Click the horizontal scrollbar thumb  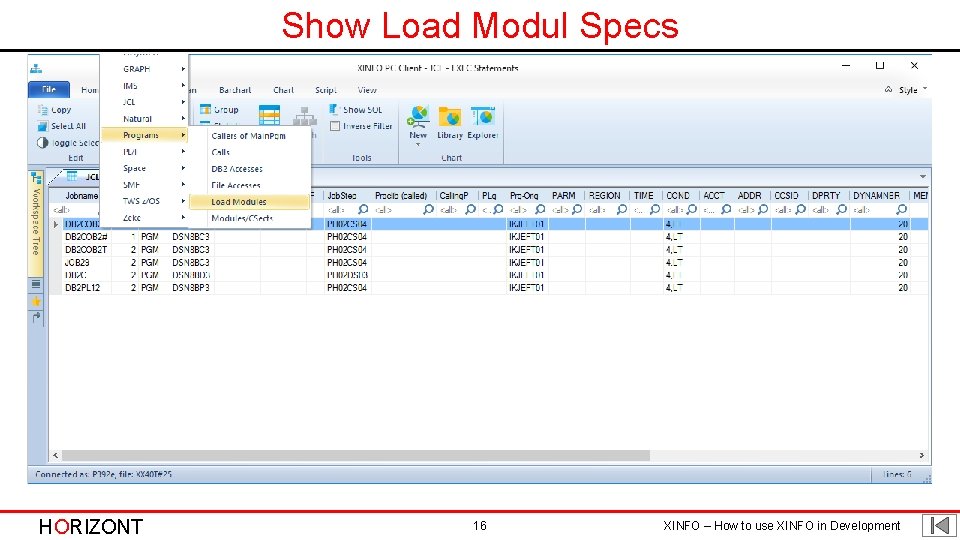click(x=355, y=456)
